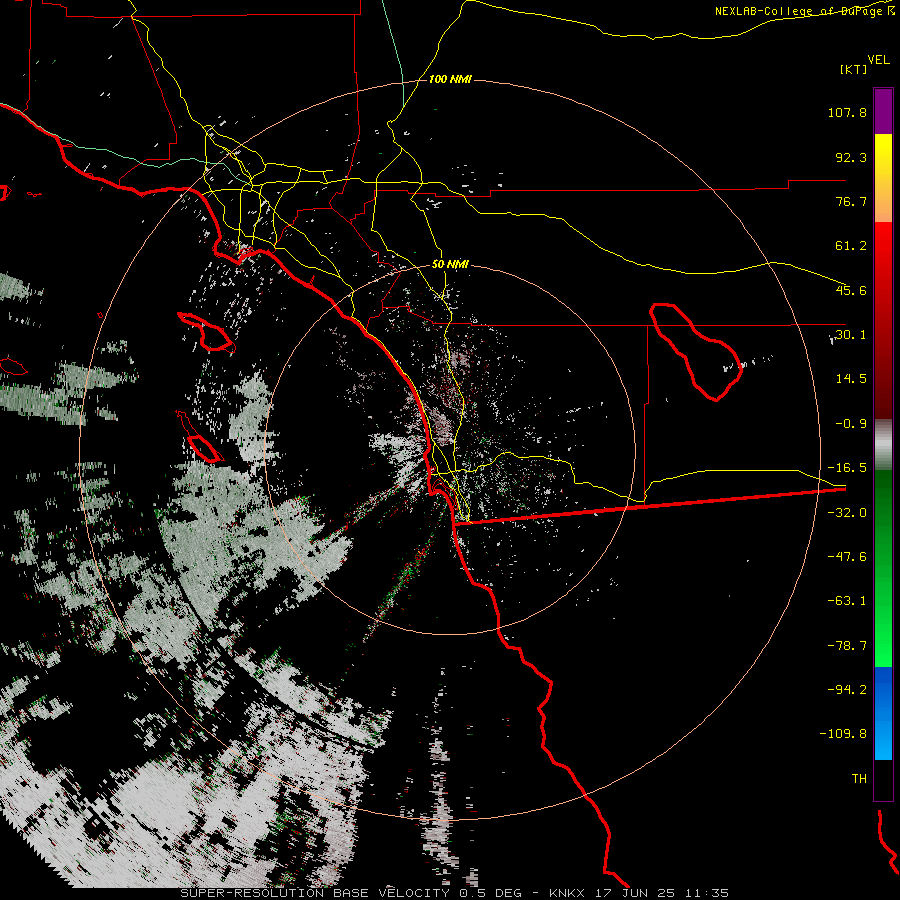
Task: Pick the yellow-orange band of the velocity scale
Action: point(883,178)
